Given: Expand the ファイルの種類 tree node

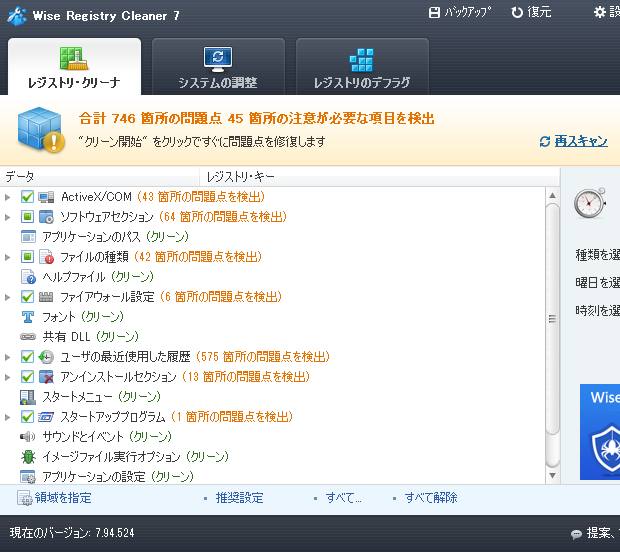Looking at the screenshot, I should click(x=8, y=257).
